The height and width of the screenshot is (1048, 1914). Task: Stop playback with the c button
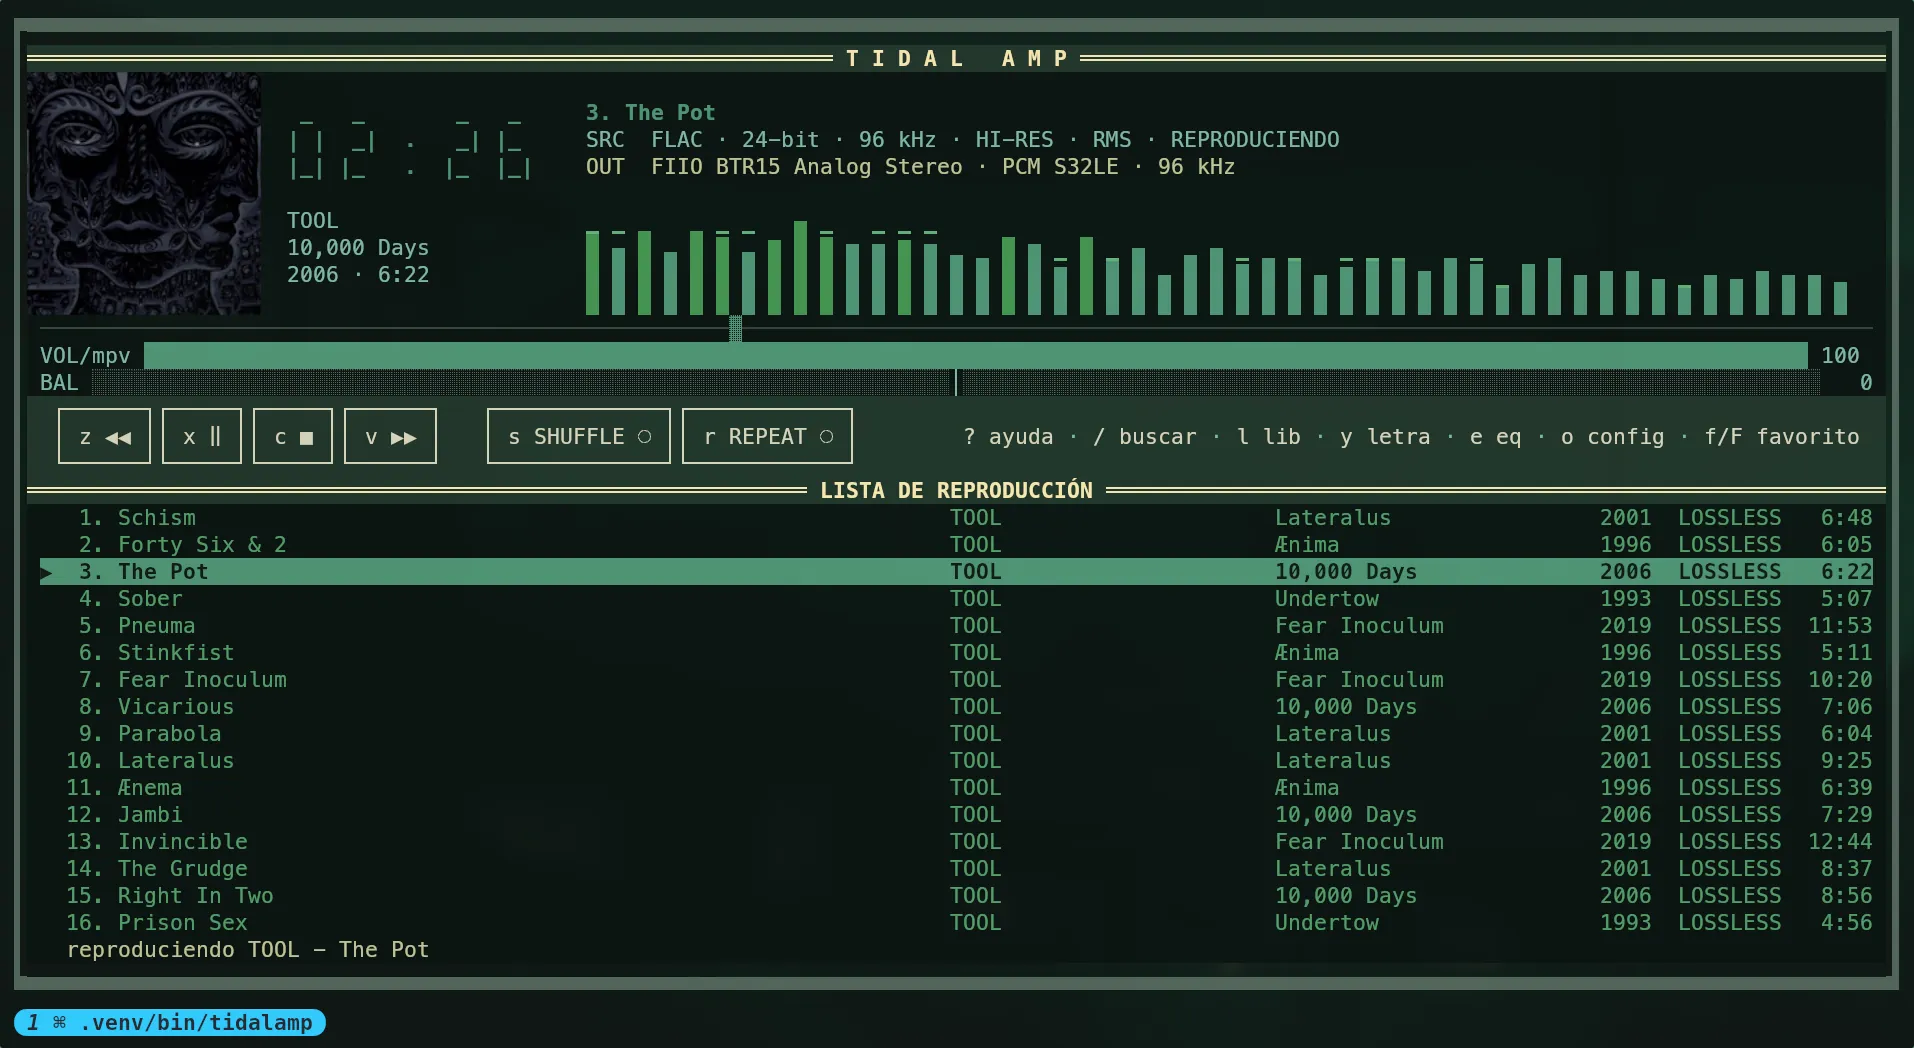293,436
